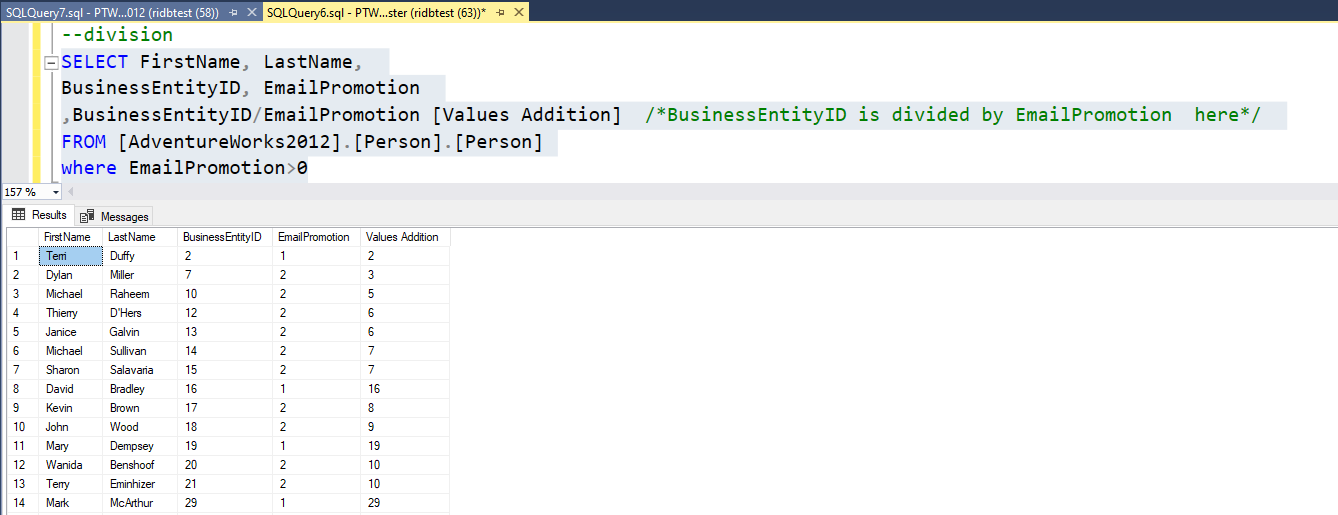Click the Dempsey cell

140,446
